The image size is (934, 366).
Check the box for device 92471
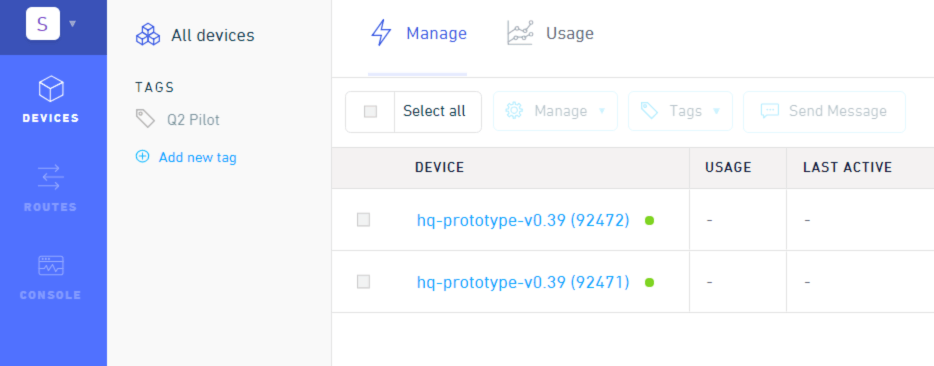363,282
